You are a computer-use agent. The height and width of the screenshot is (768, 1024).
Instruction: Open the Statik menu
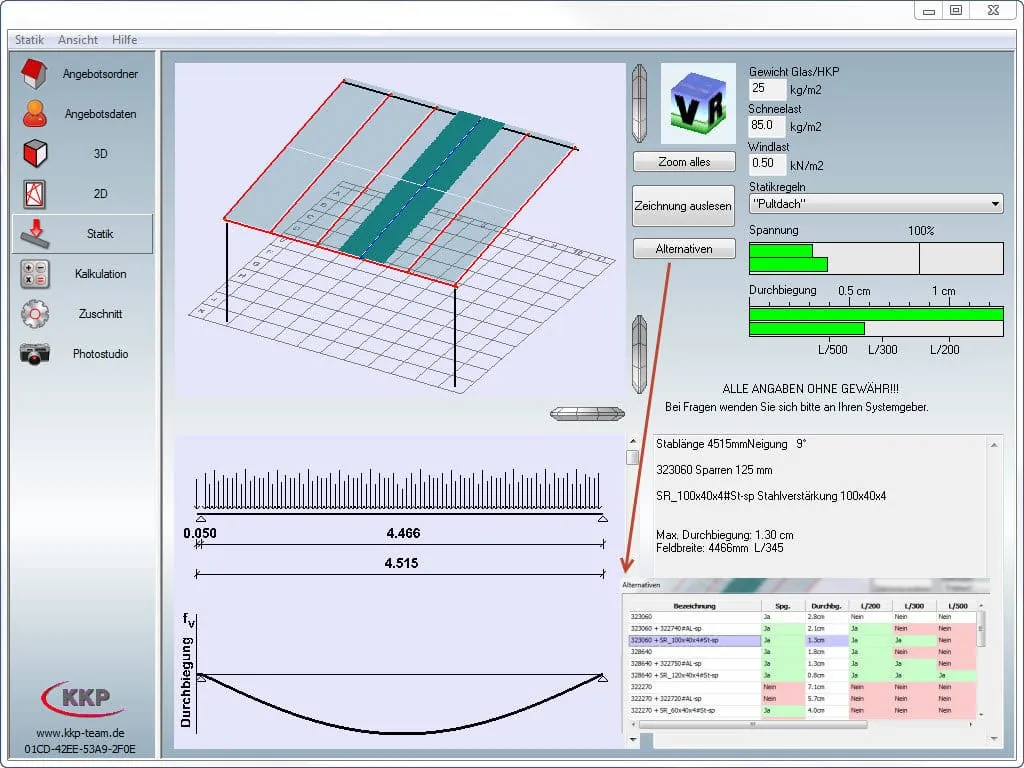pos(29,40)
